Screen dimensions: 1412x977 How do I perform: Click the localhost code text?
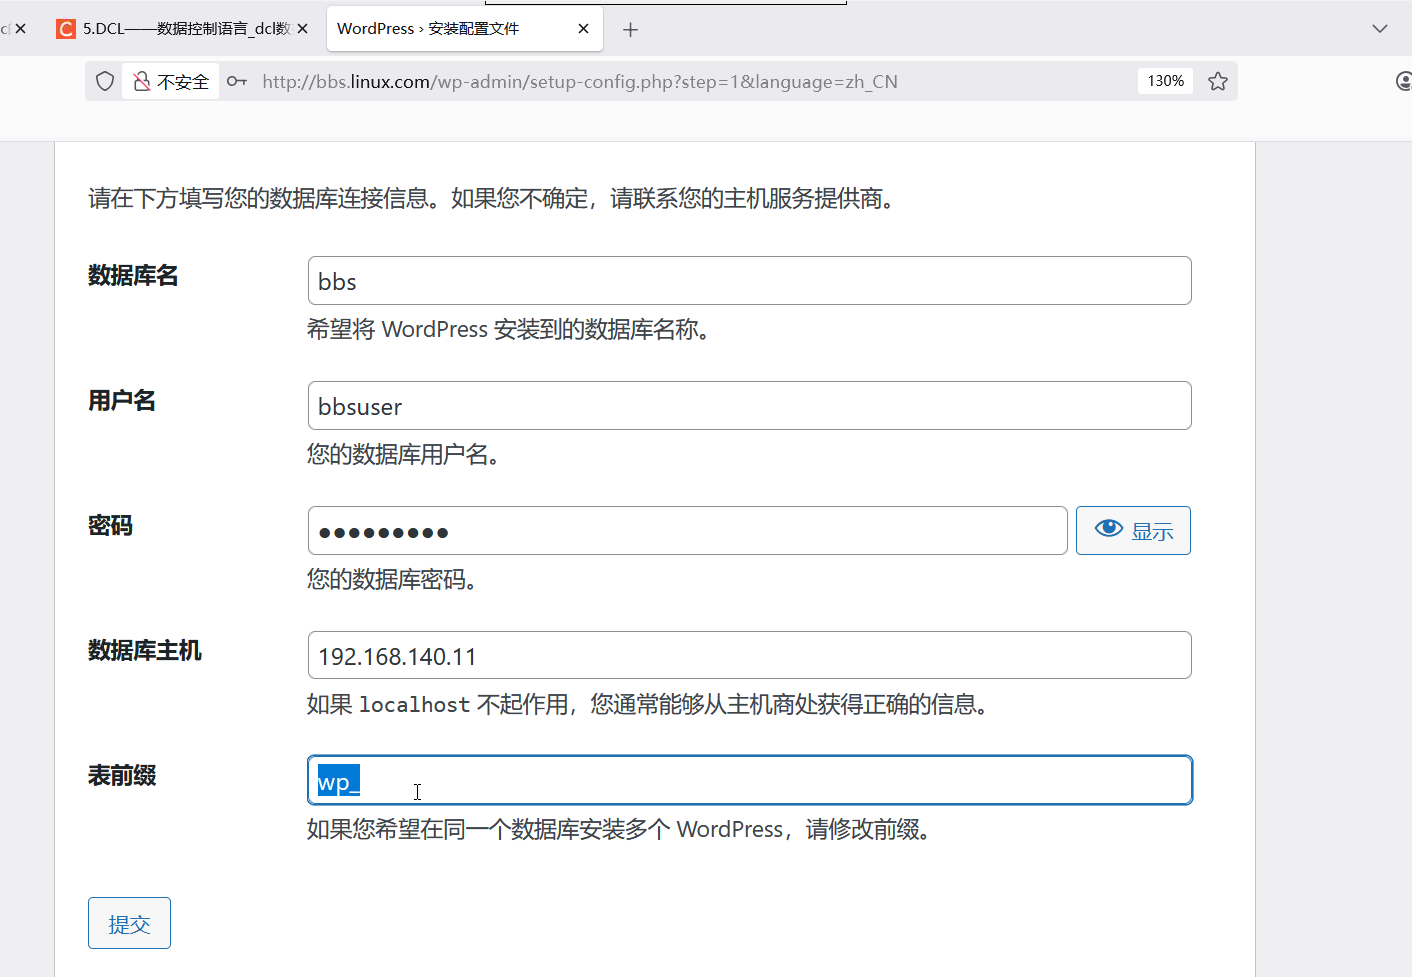pyautogui.click(x=414, y=705)
